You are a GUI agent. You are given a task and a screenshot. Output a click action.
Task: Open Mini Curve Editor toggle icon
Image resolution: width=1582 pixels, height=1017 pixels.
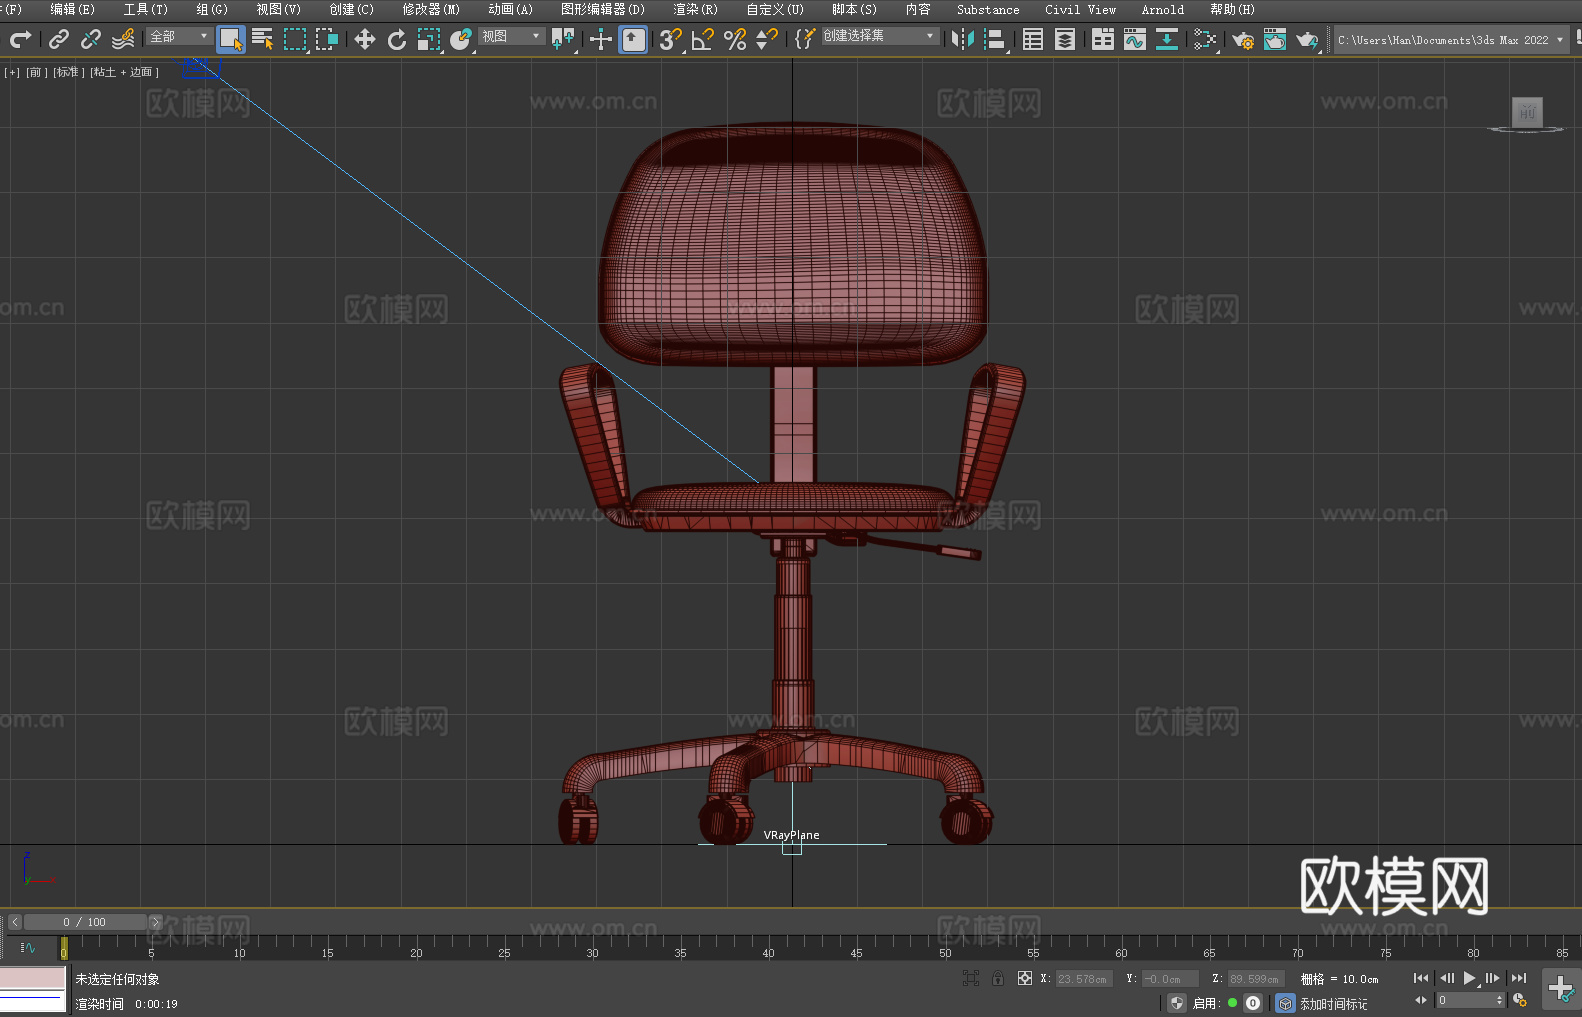(28, 947)
